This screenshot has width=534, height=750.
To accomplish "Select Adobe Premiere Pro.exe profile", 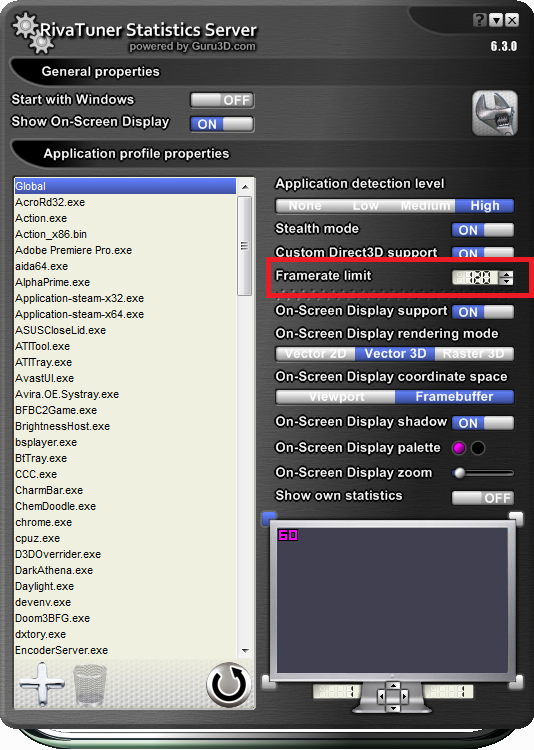I will point(125,250).
